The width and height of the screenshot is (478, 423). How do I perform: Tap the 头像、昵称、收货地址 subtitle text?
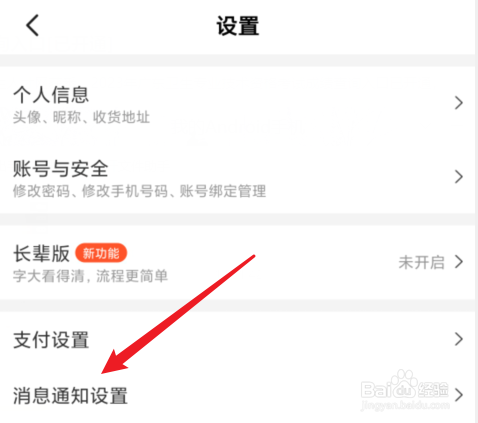81,117
